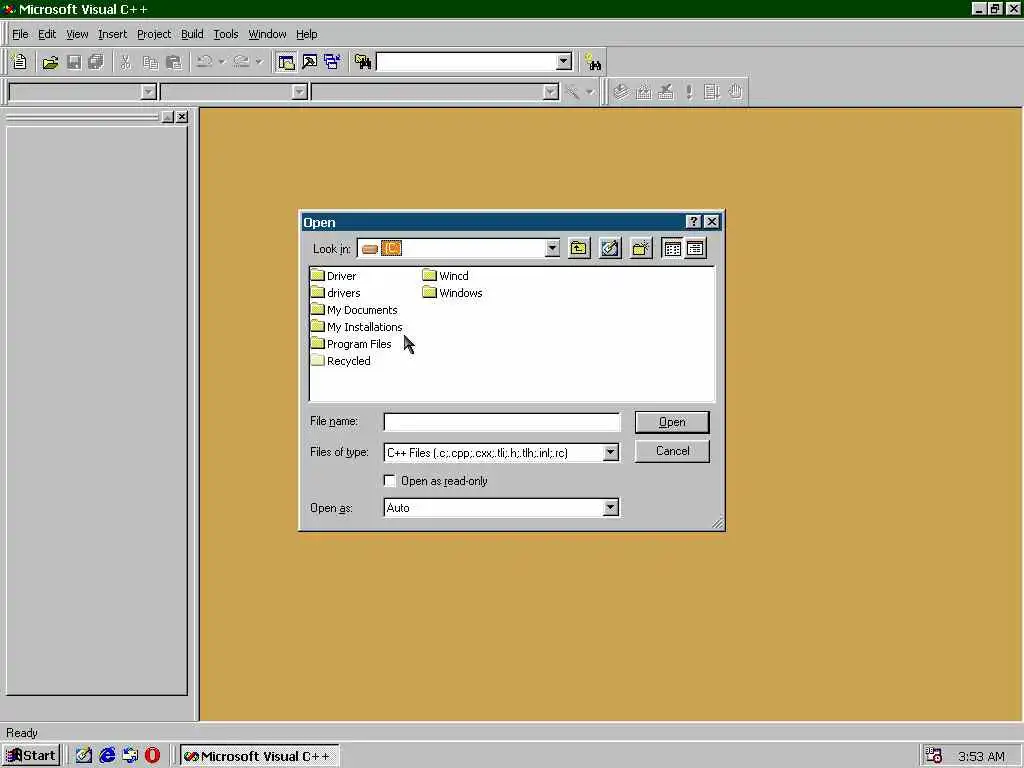Viewport: 1024px width, 768px height.
Task: Open the File menu
Action: pos(20,34)
